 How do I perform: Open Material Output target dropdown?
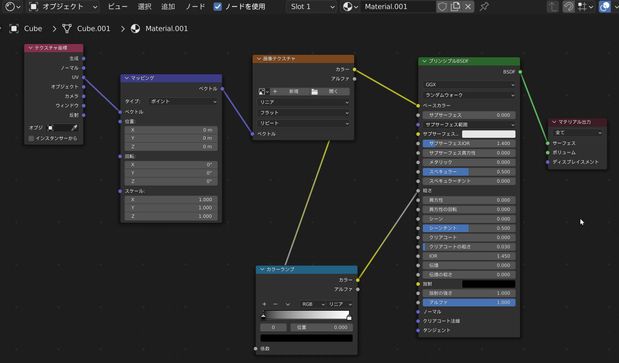tap(578, 133)
